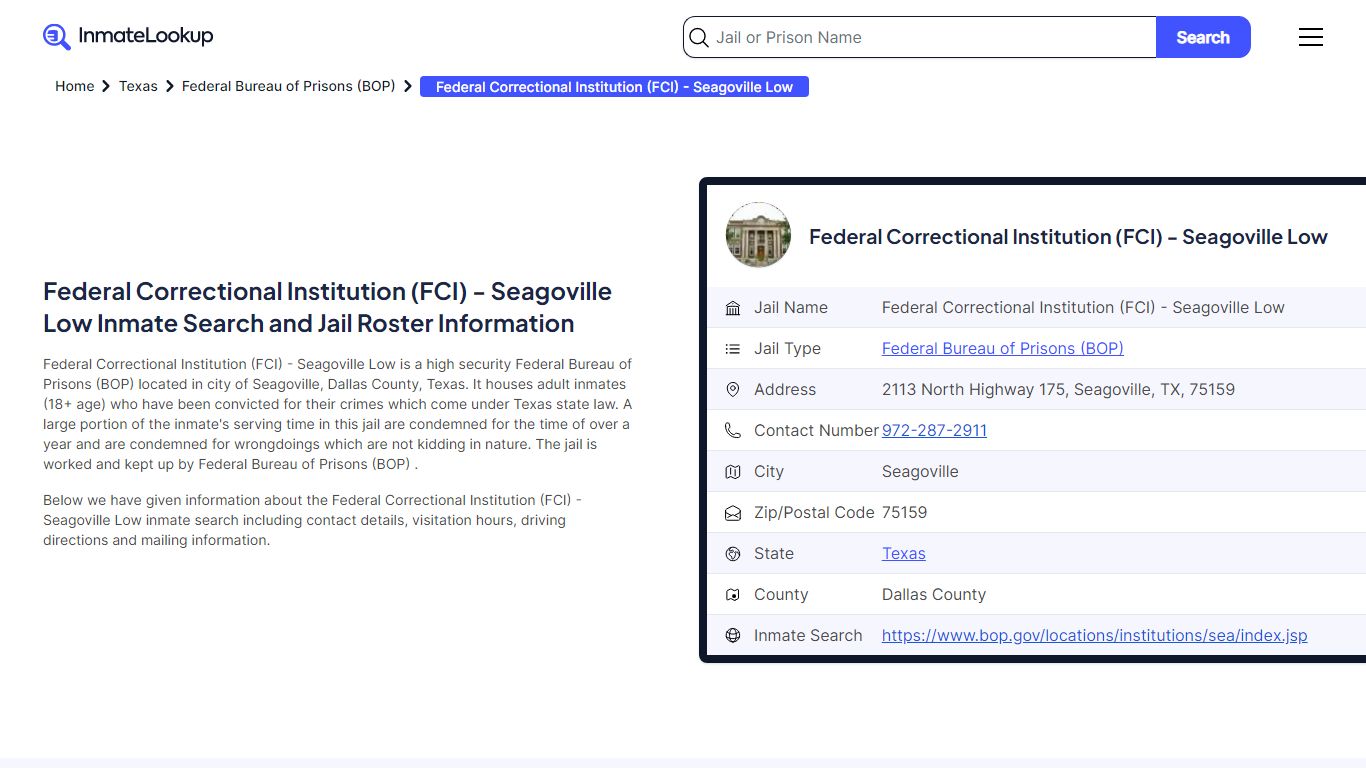Screen dimensions: 1366x768
Task: Click the Contact Number phone icon
Action: pos(733,431)
